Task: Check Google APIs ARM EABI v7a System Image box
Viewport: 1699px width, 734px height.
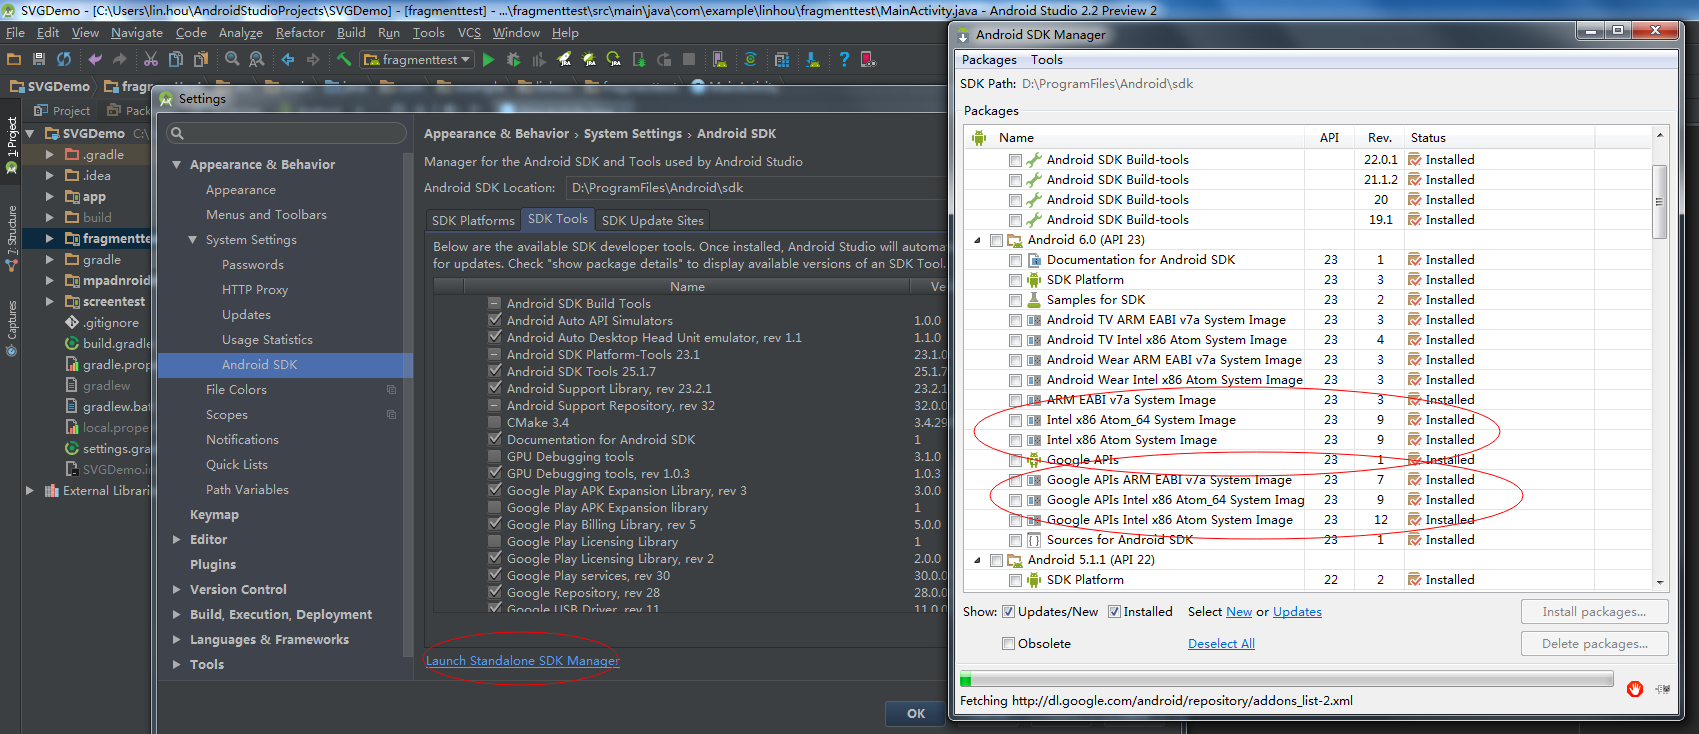Action: coord(1015,480)
